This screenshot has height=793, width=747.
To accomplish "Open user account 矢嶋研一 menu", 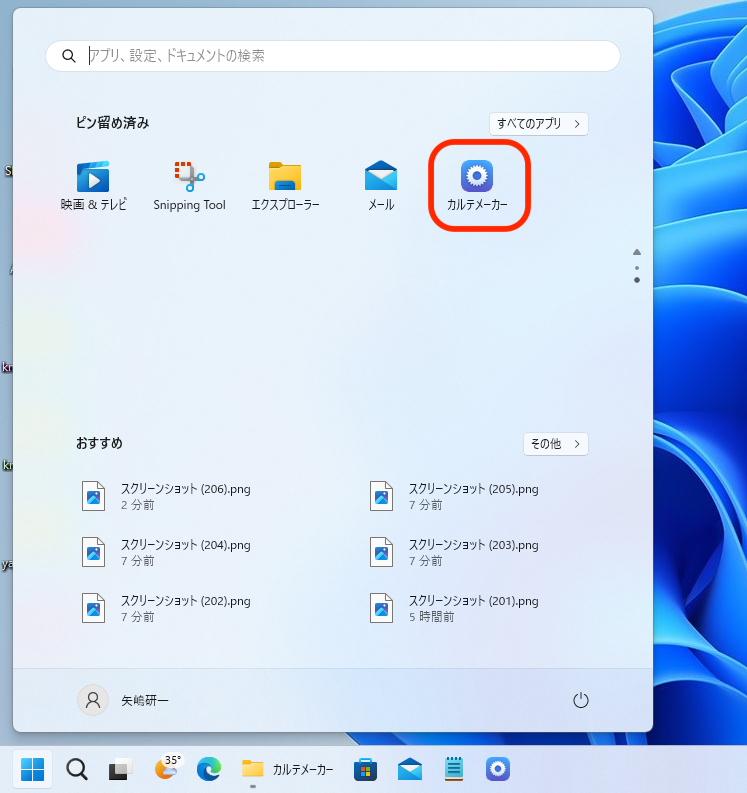I will (124, 701).
